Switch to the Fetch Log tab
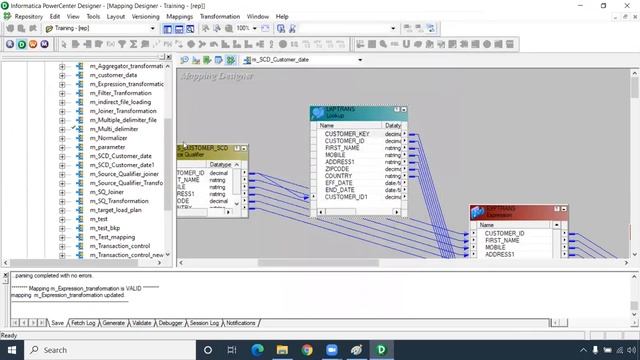The width and height of the screenshot is (640, 360). pyautogui.click(x=83, y=323)
